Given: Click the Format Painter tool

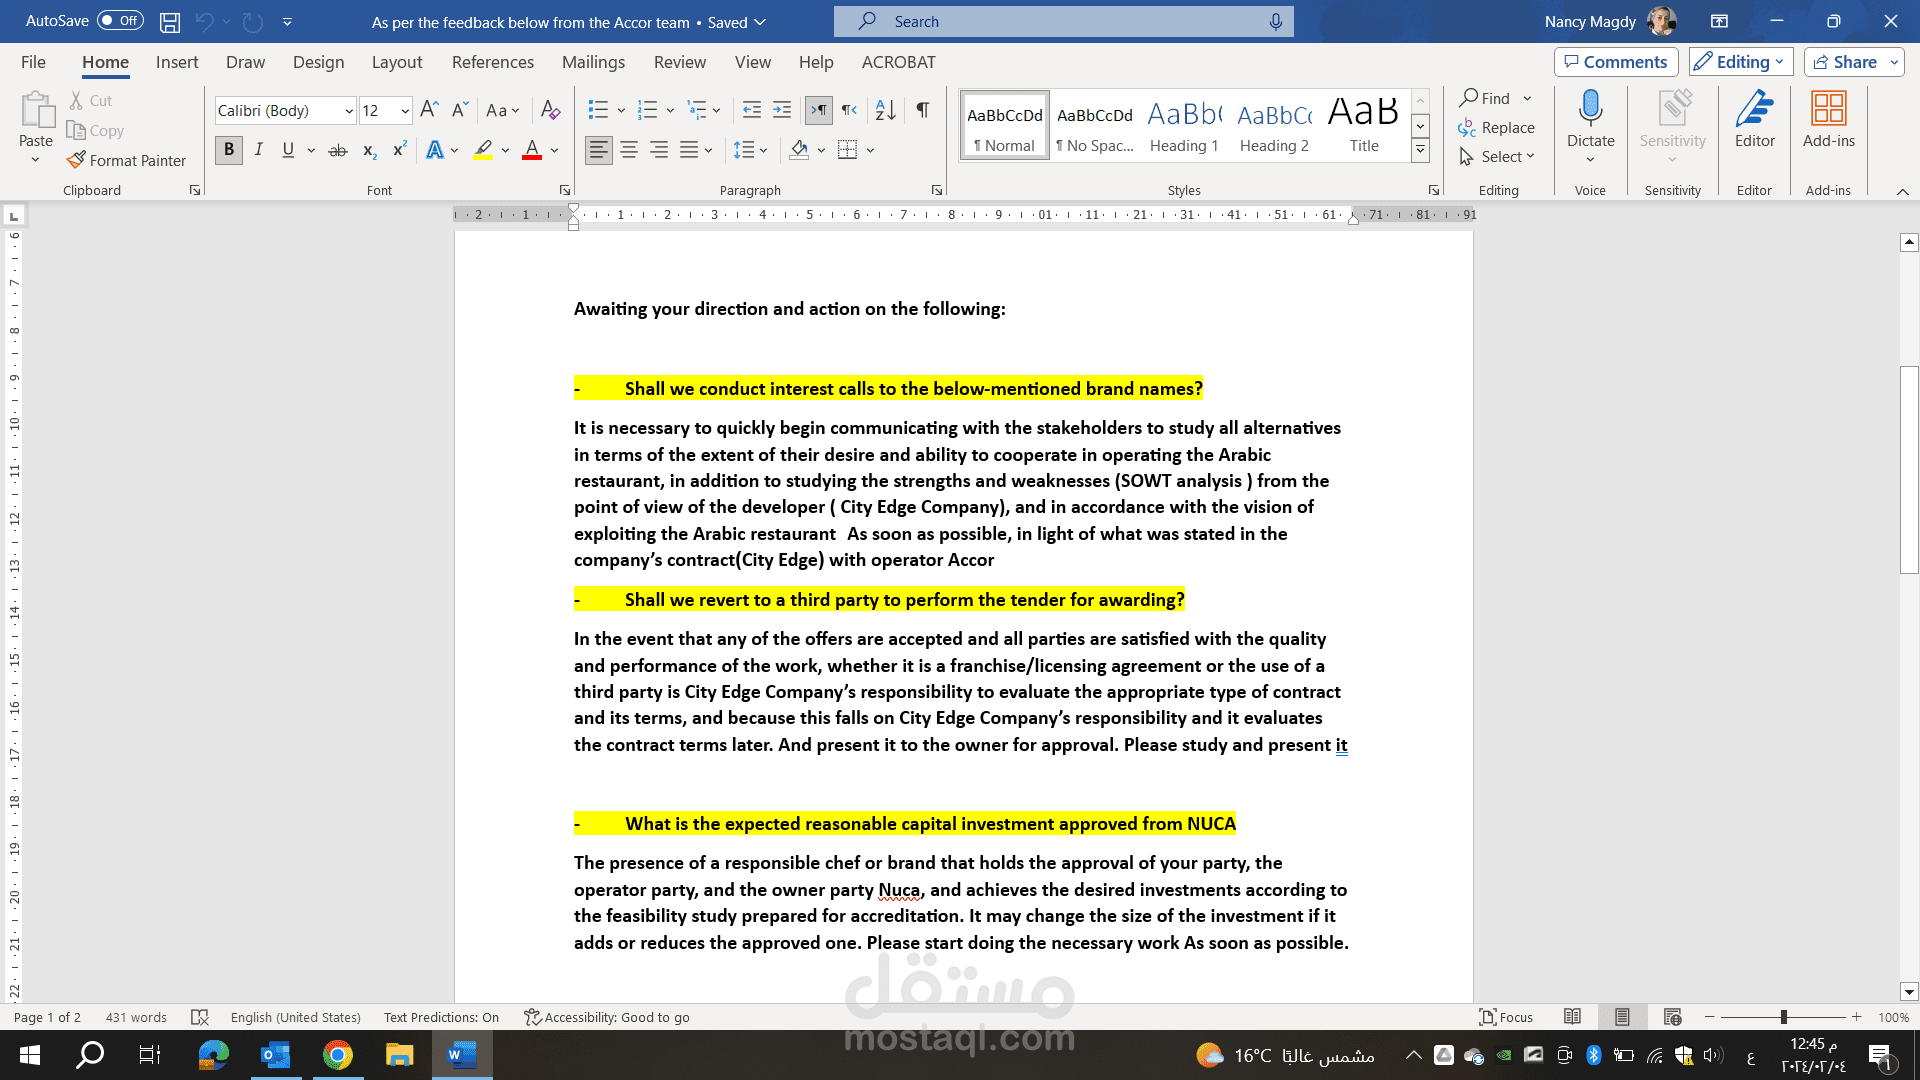Looking at the screenshot, I should click(126, 160).
